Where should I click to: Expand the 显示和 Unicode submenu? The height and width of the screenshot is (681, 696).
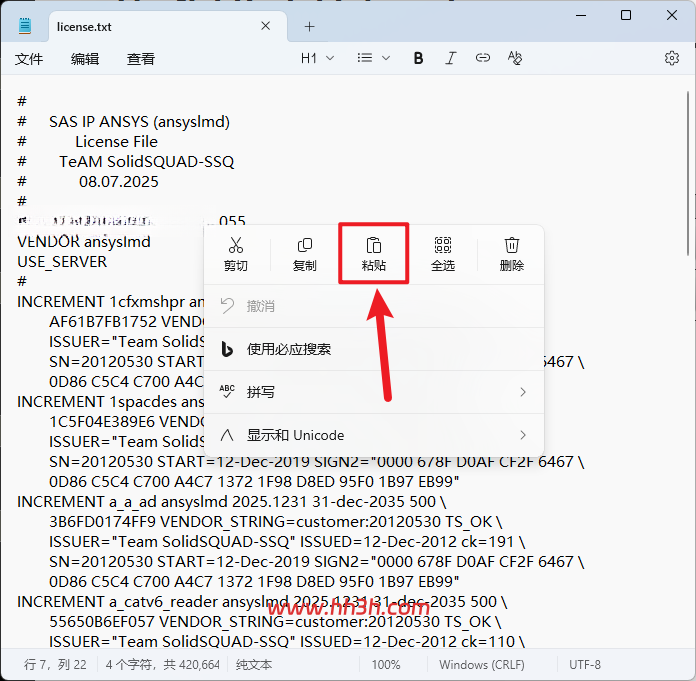click(x=374, y=435)
